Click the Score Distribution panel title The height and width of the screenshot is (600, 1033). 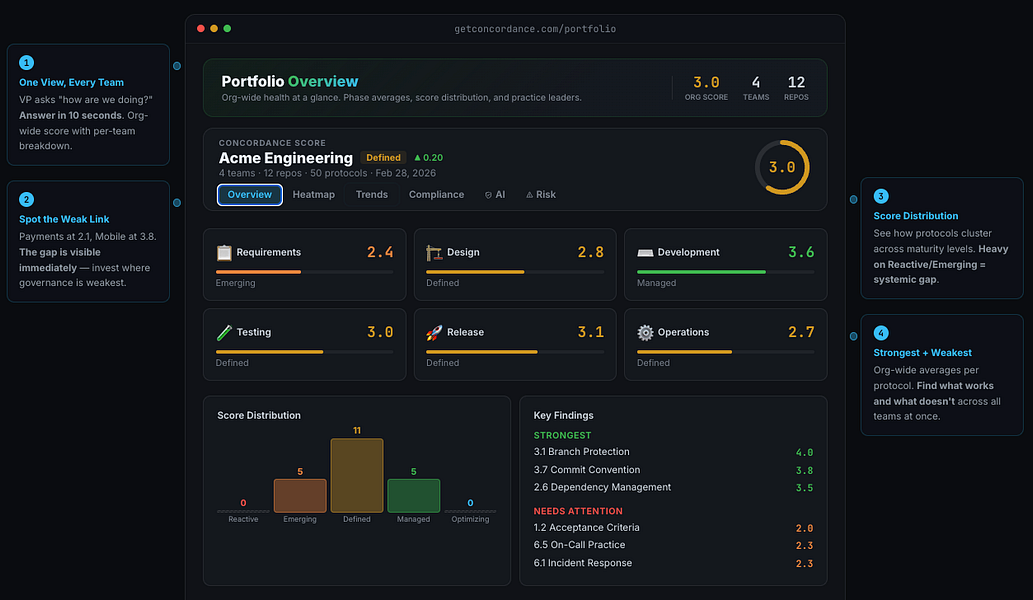[x=259, y=416]
